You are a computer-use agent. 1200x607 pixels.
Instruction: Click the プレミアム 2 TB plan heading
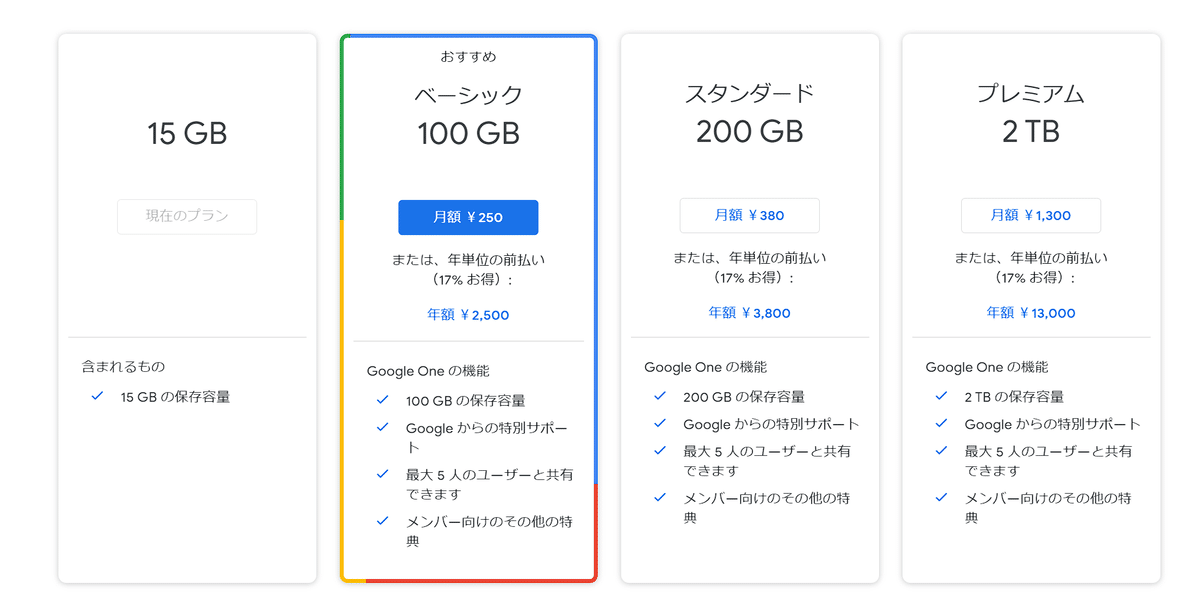pyautogui.click(x=1031, y=113)
